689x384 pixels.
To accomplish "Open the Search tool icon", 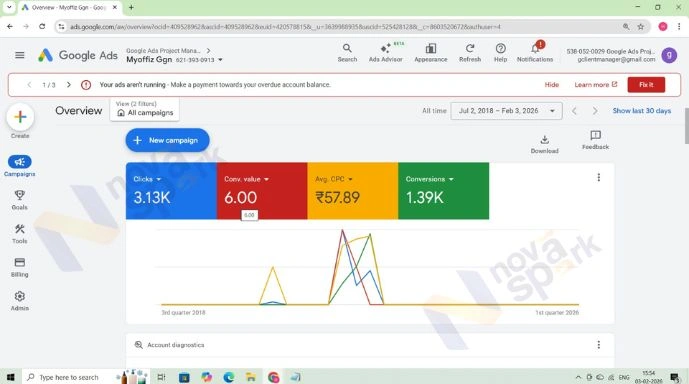I will 347,53.
